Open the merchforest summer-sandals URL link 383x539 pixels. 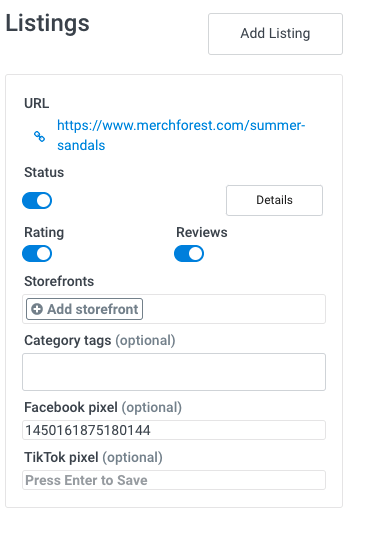(x=181, y=135)
